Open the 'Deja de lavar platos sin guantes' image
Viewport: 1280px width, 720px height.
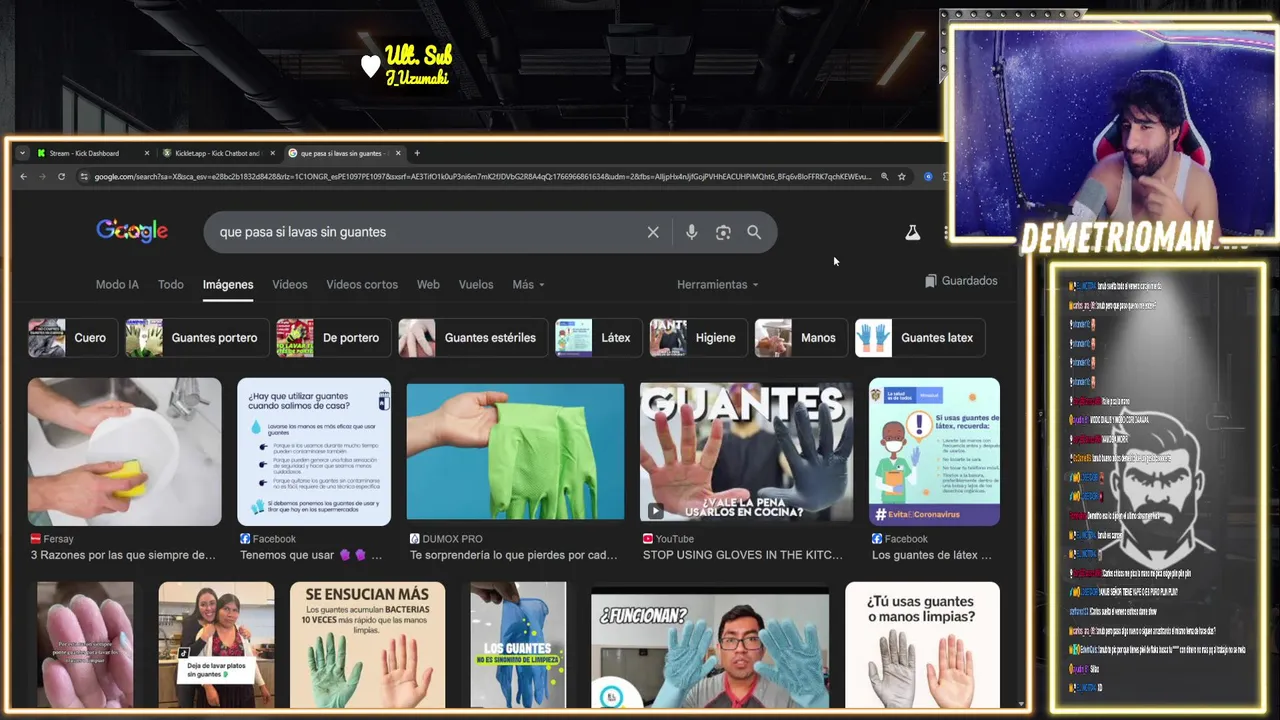pos(216,645)
